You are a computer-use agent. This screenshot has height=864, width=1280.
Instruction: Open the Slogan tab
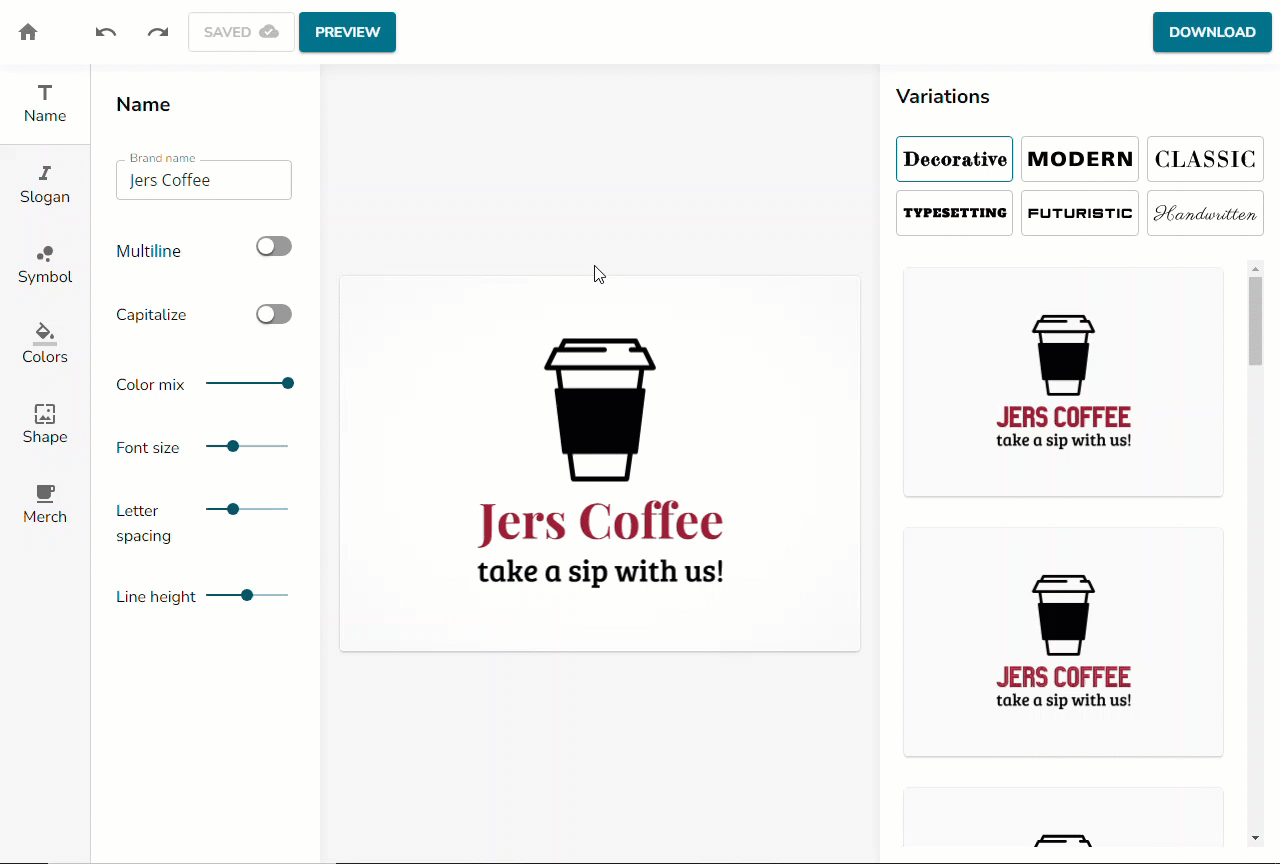pos(45,185)
